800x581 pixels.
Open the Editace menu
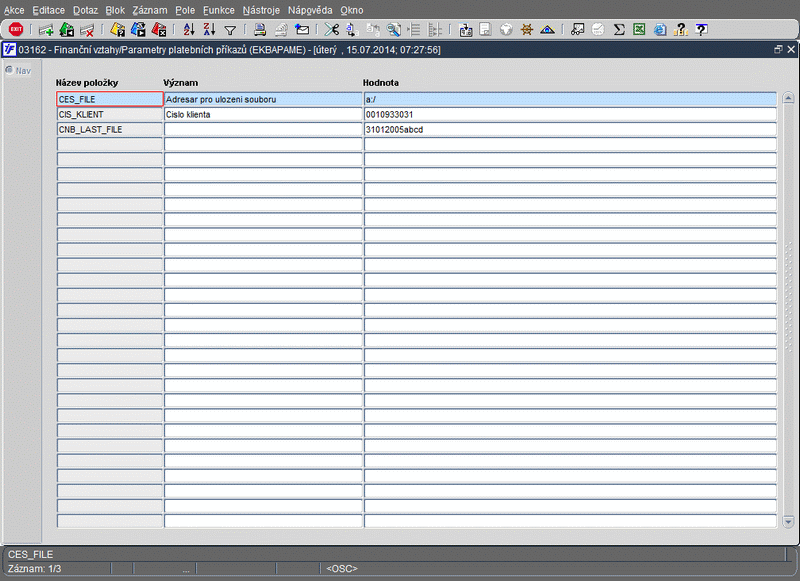pyautogui.click(x=48, y=10)
